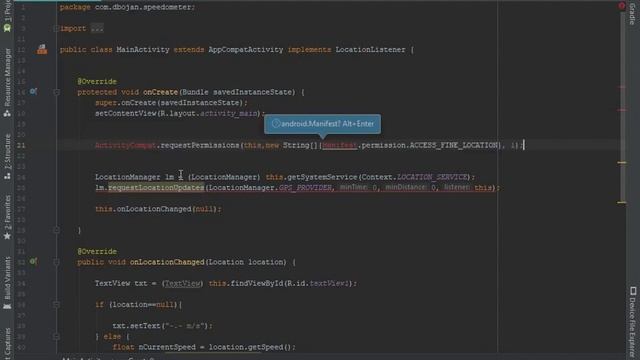Click the android.Manifest? Alt+Enter import hint
Image resolution: width=640 pixels, height=360 pixels.
coord(322,124)
